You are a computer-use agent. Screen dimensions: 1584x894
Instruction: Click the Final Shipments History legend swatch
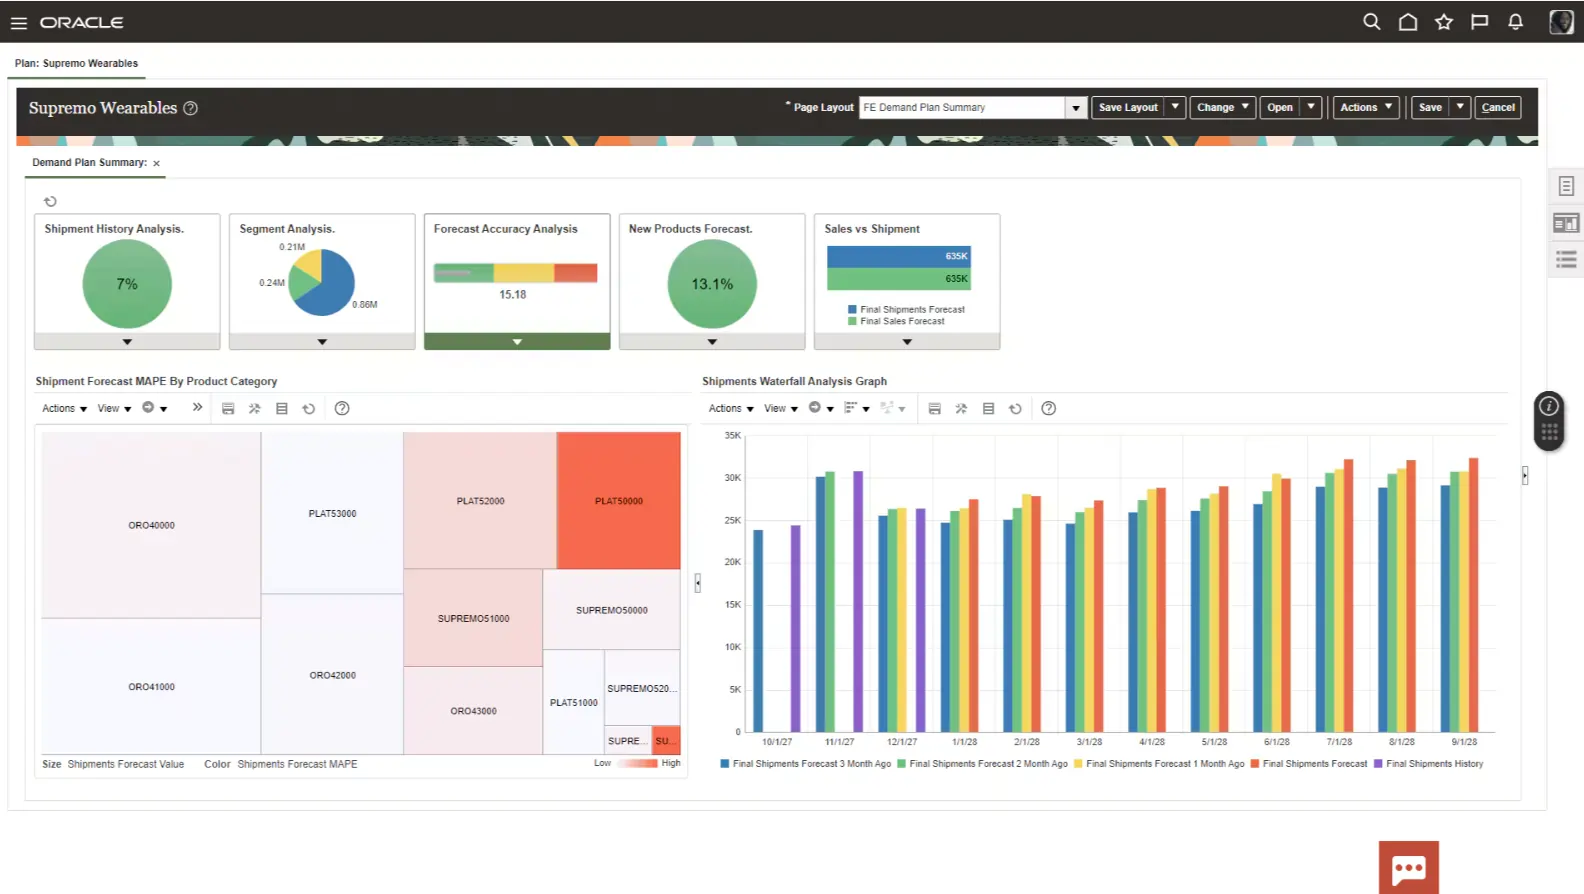click(1378, 763)
